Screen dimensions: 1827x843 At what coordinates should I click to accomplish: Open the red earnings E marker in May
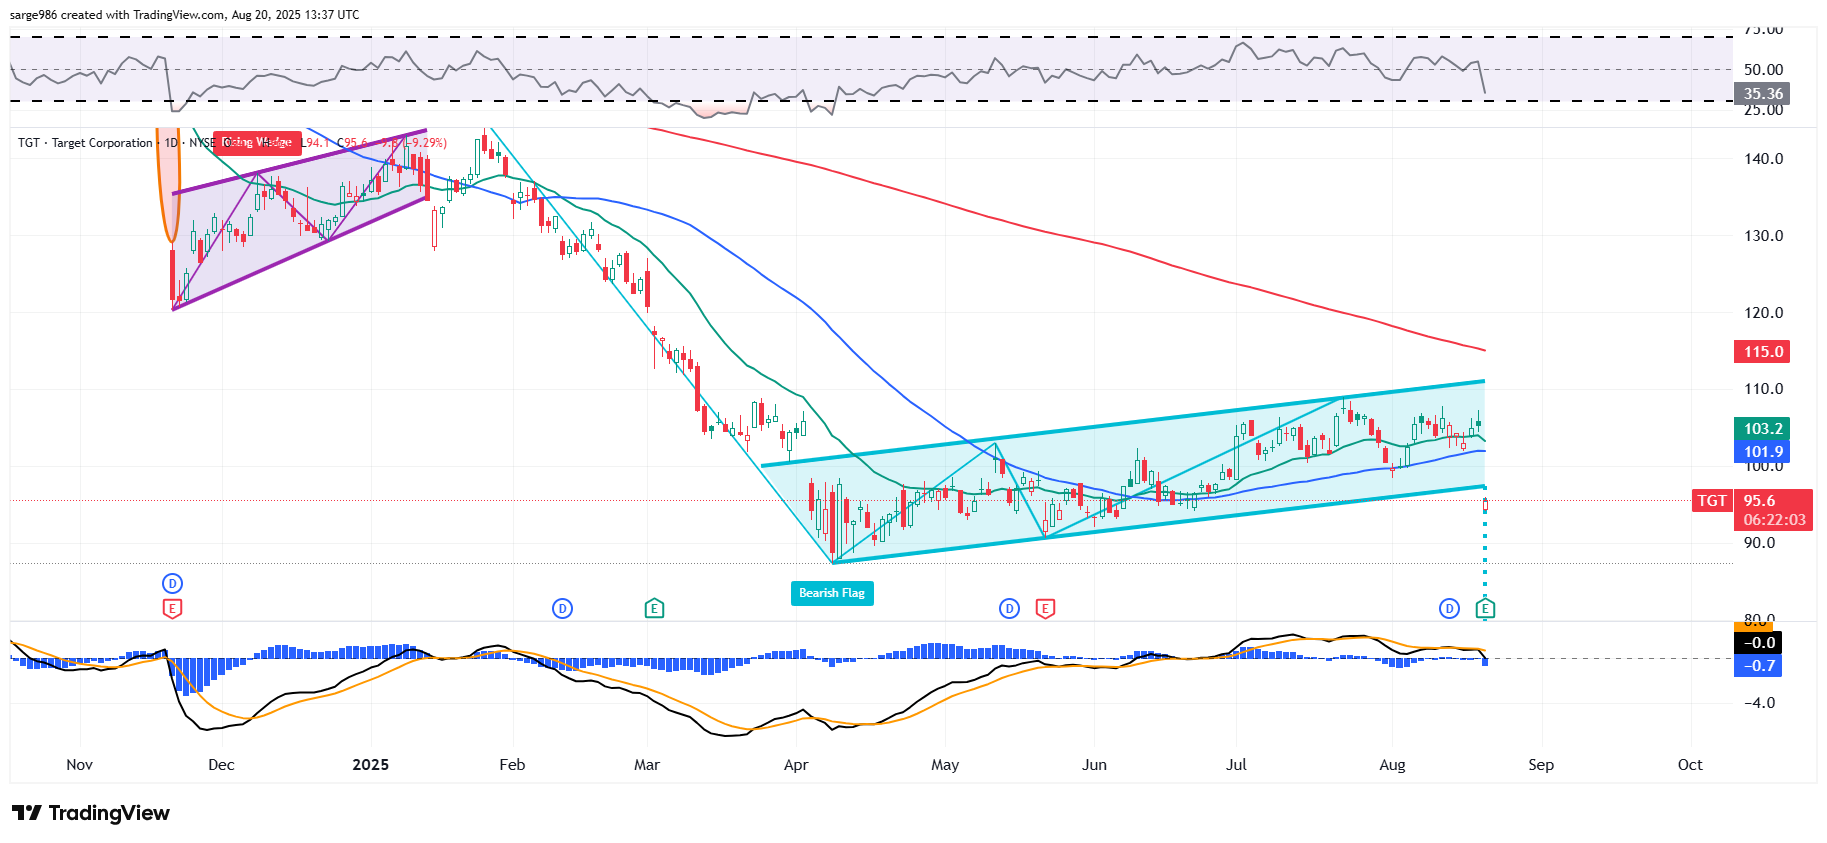tap(1045, 608)
